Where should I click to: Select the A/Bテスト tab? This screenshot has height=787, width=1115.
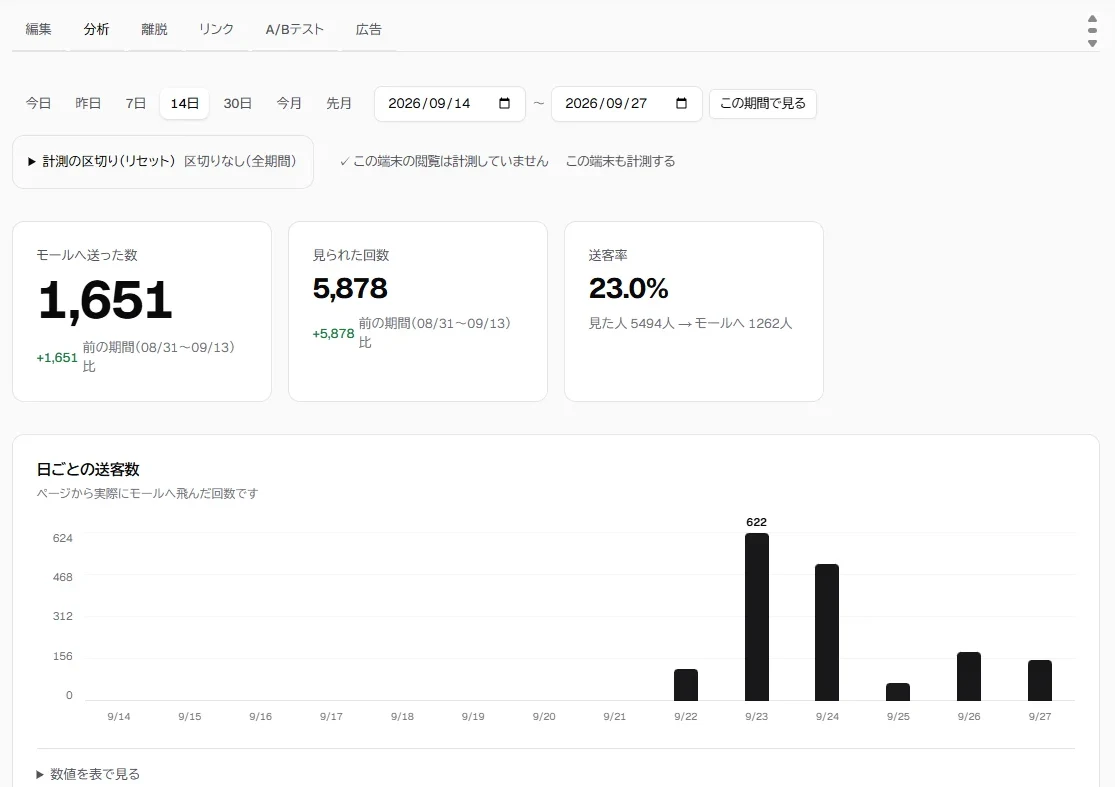click(x=294, y=29)
